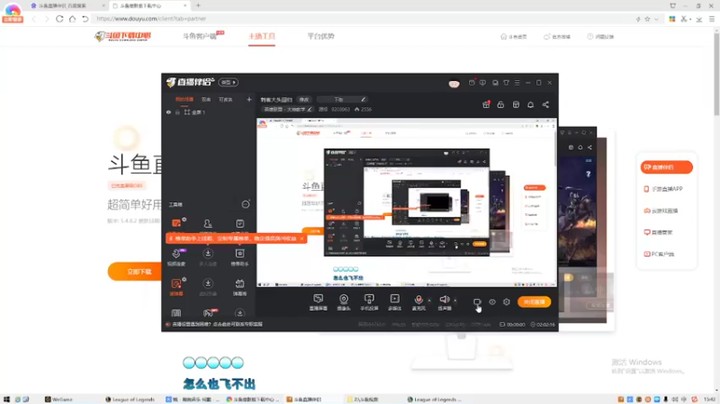The image size is (720, 404).
Task: Open settings gear next to start streaming button
Action: 506,302
